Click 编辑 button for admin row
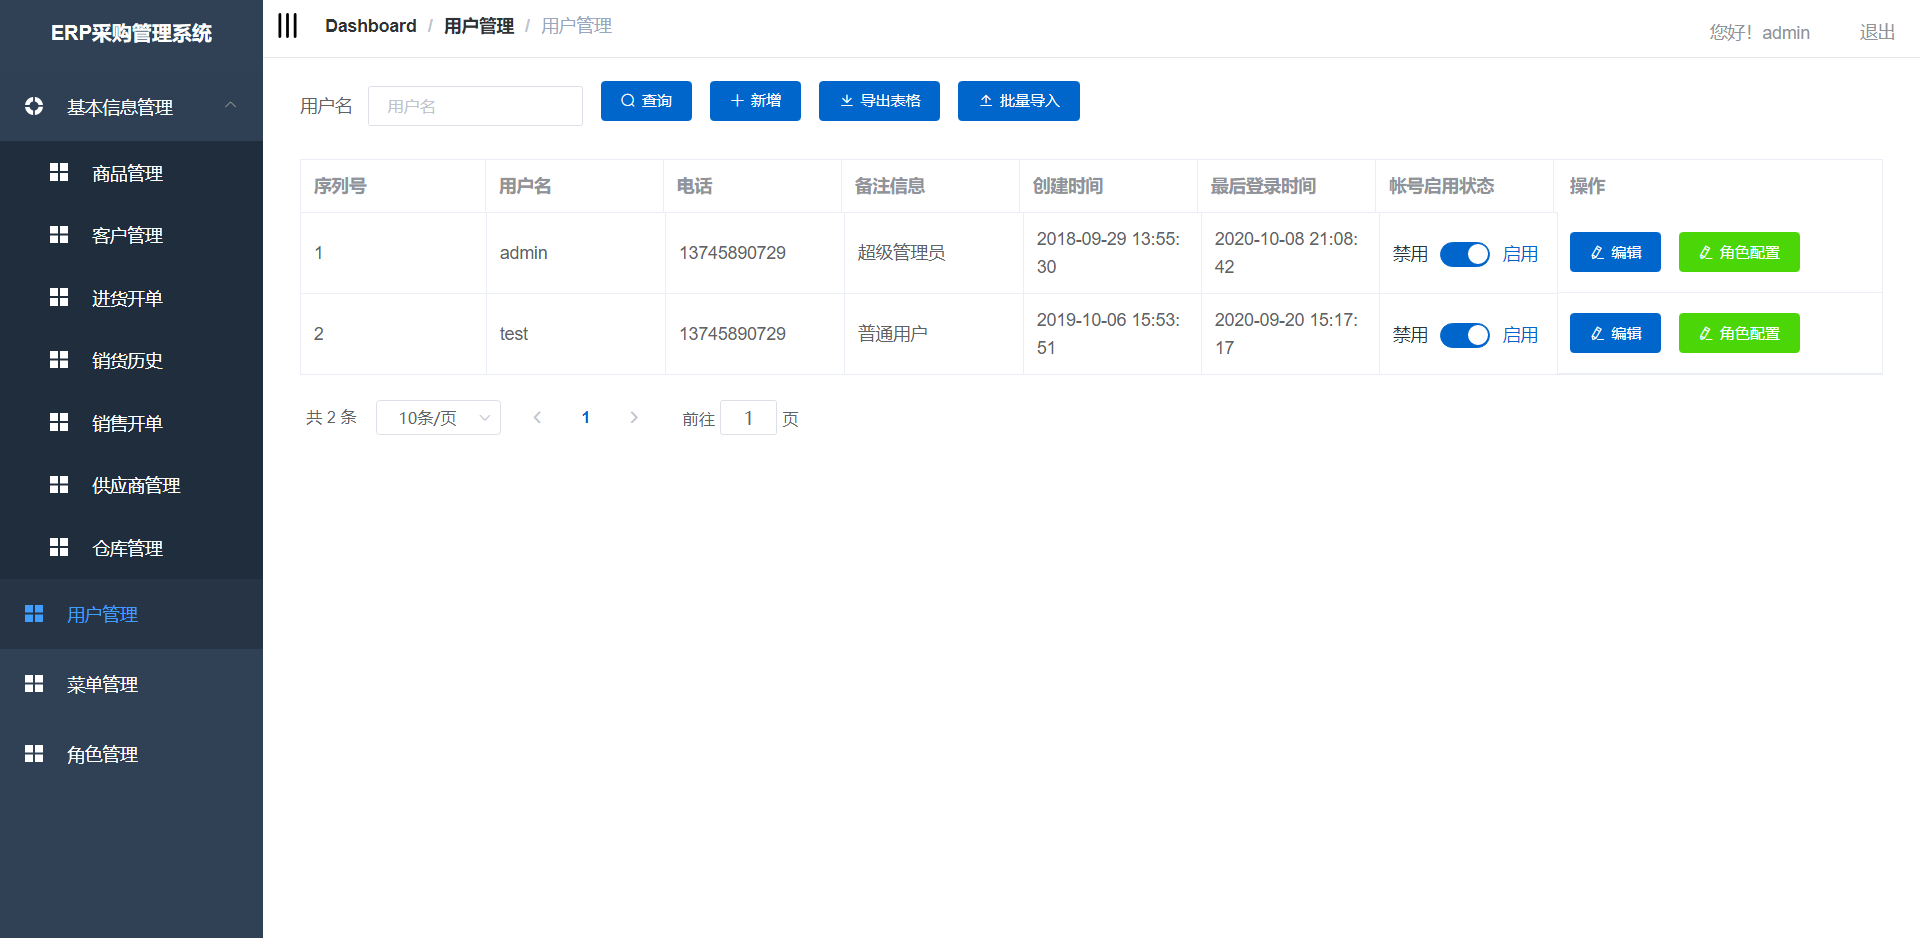 (x=1615, y=252)
